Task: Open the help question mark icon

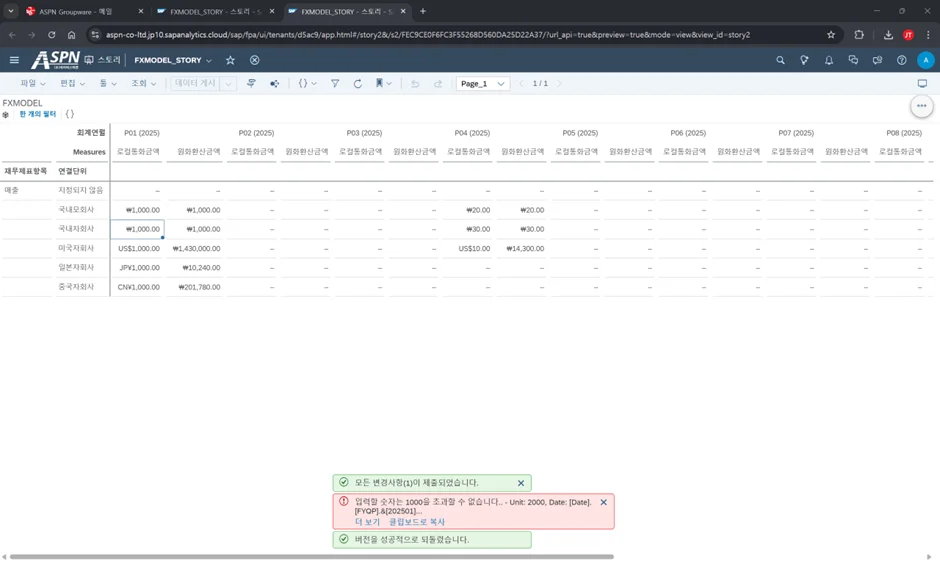Action: tap(901, 60)
